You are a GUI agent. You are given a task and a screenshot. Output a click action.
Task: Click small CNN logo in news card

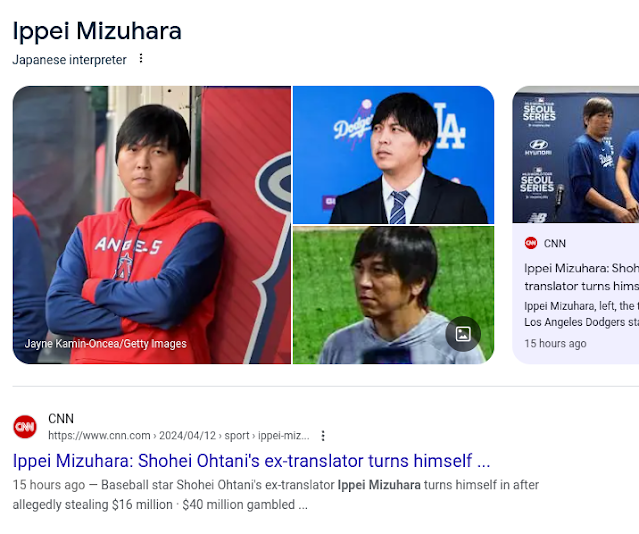tap(531, 243)
